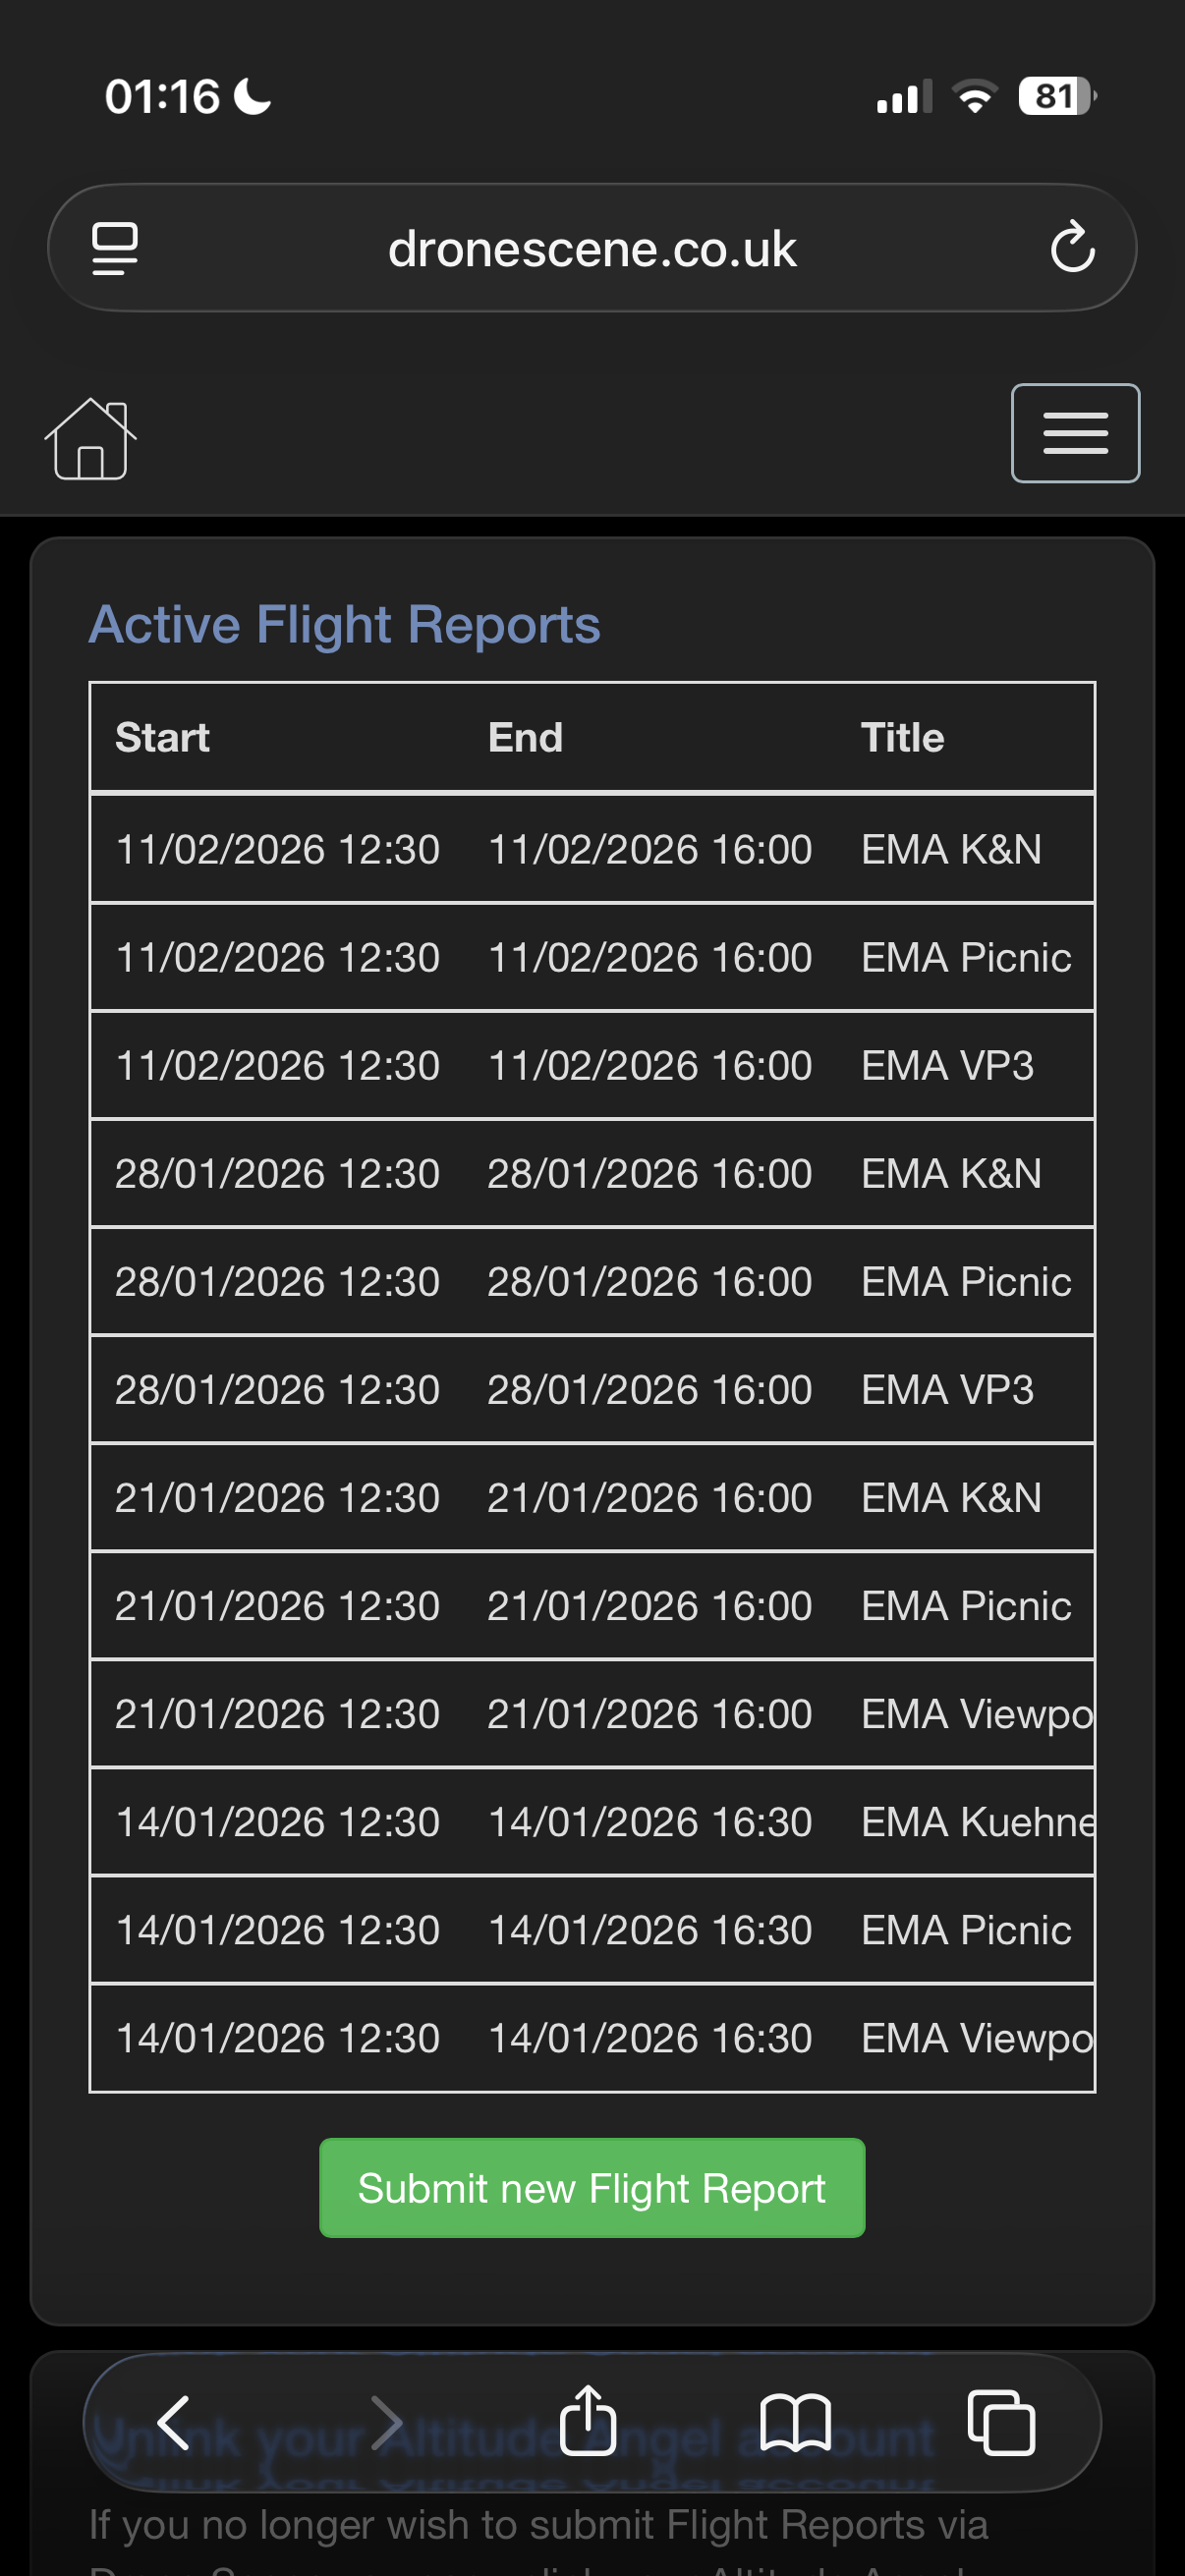Tap the Title column header
Viewport: 1185px width, 2576px height.
click(x=902, y=738)
